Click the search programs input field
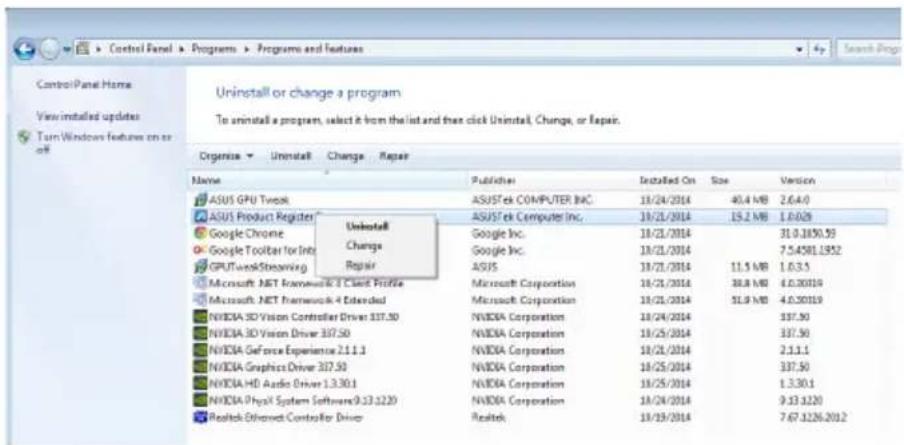The height and width of the screenshot is (445, 904). [870, 50]
